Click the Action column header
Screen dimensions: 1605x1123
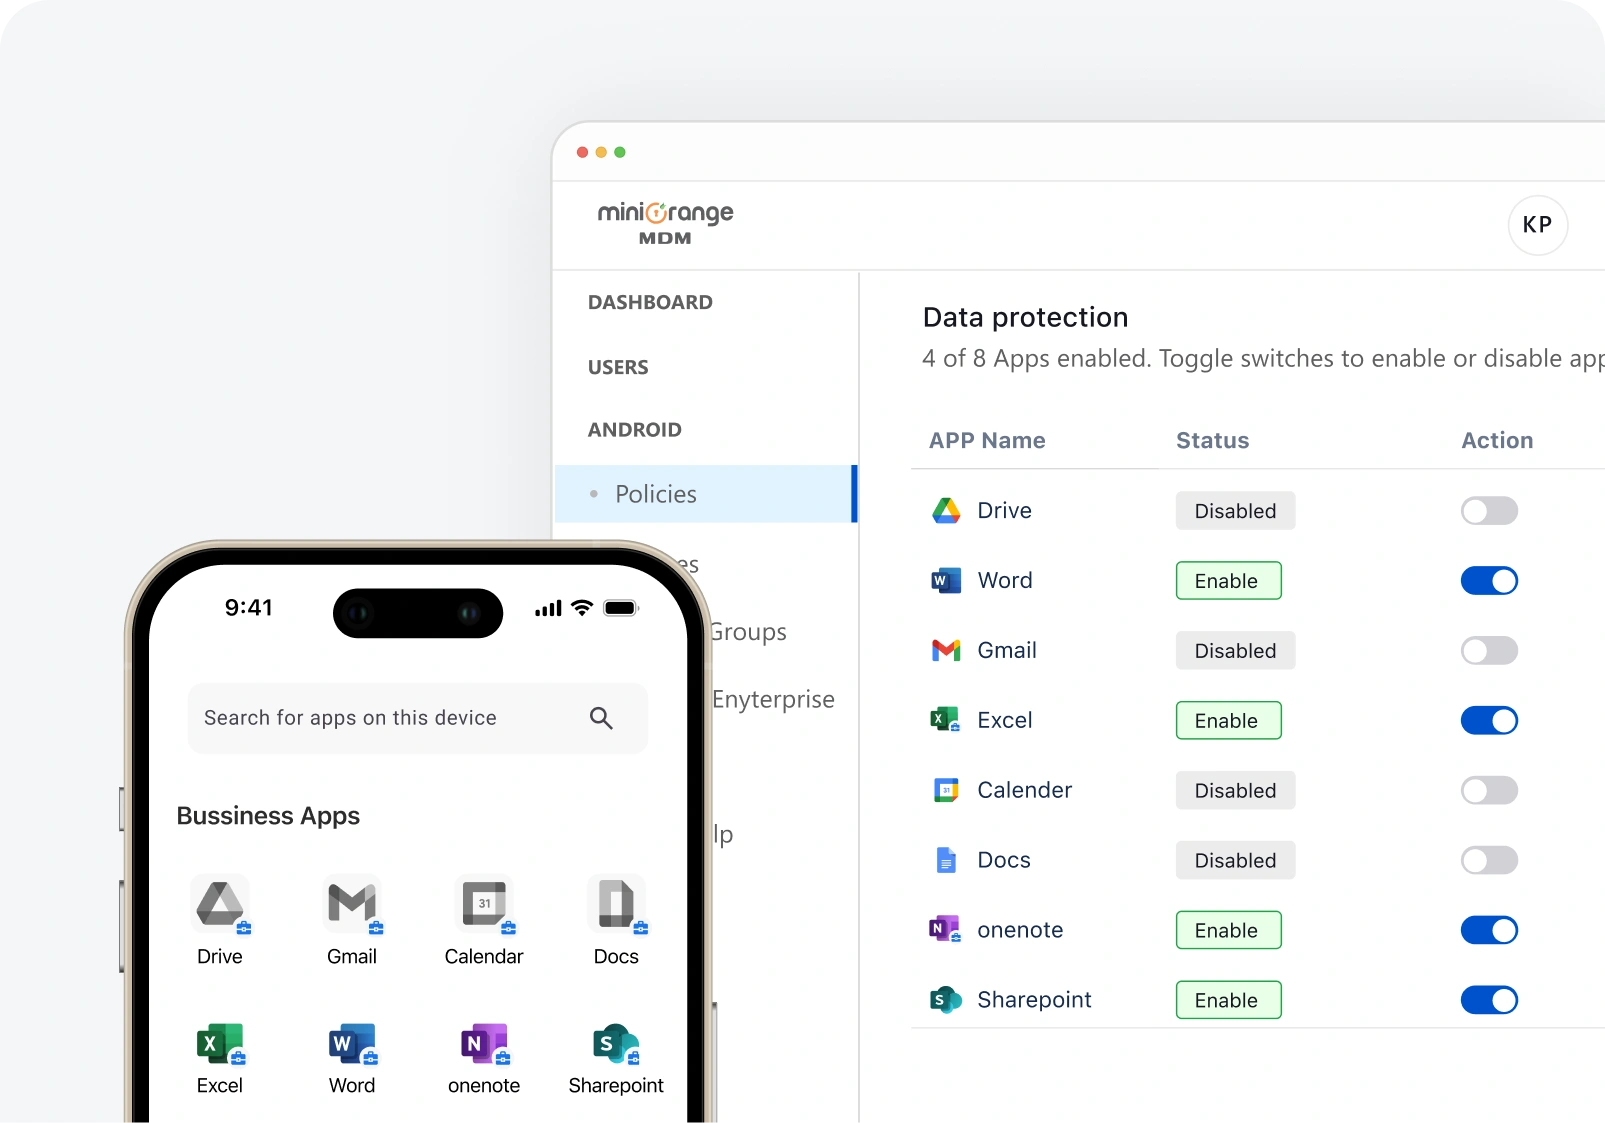1497,441
